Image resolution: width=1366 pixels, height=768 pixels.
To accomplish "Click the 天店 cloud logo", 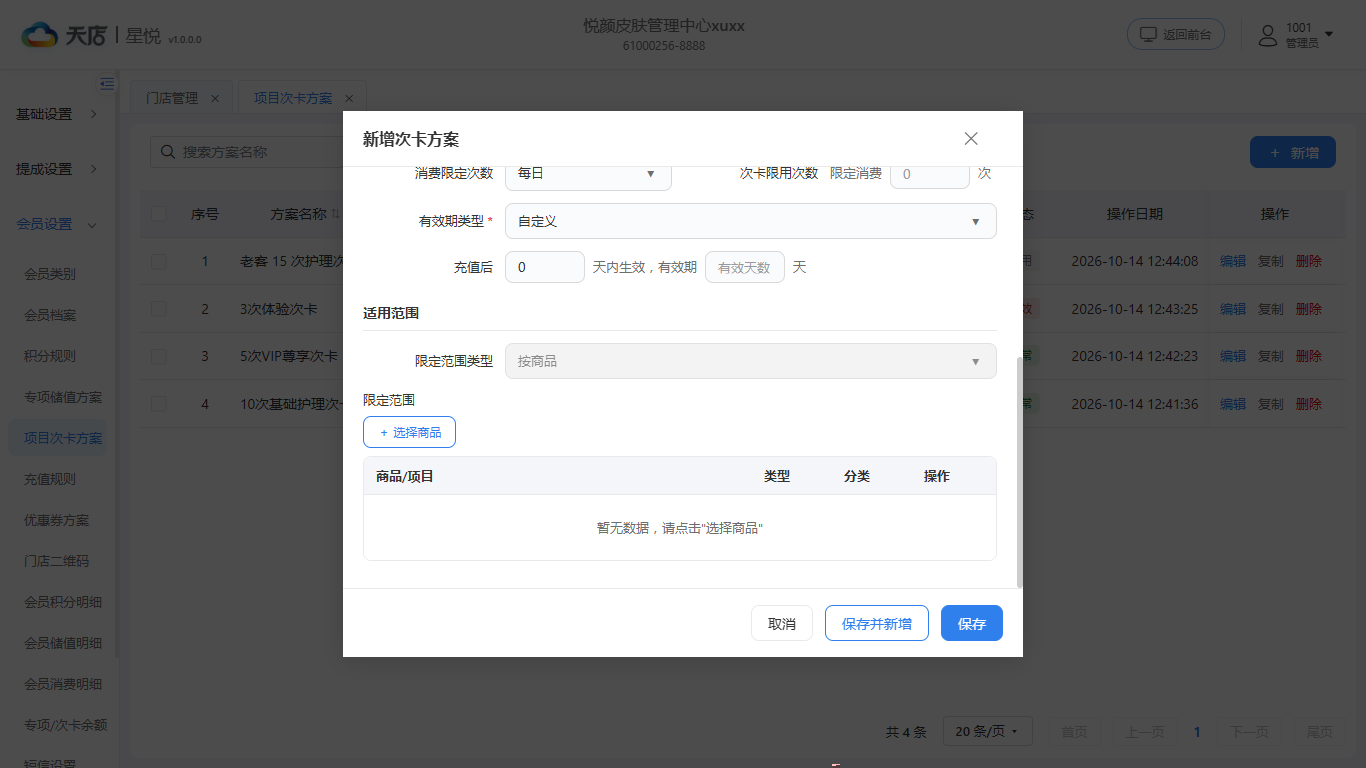I will (x=41, y=35).
